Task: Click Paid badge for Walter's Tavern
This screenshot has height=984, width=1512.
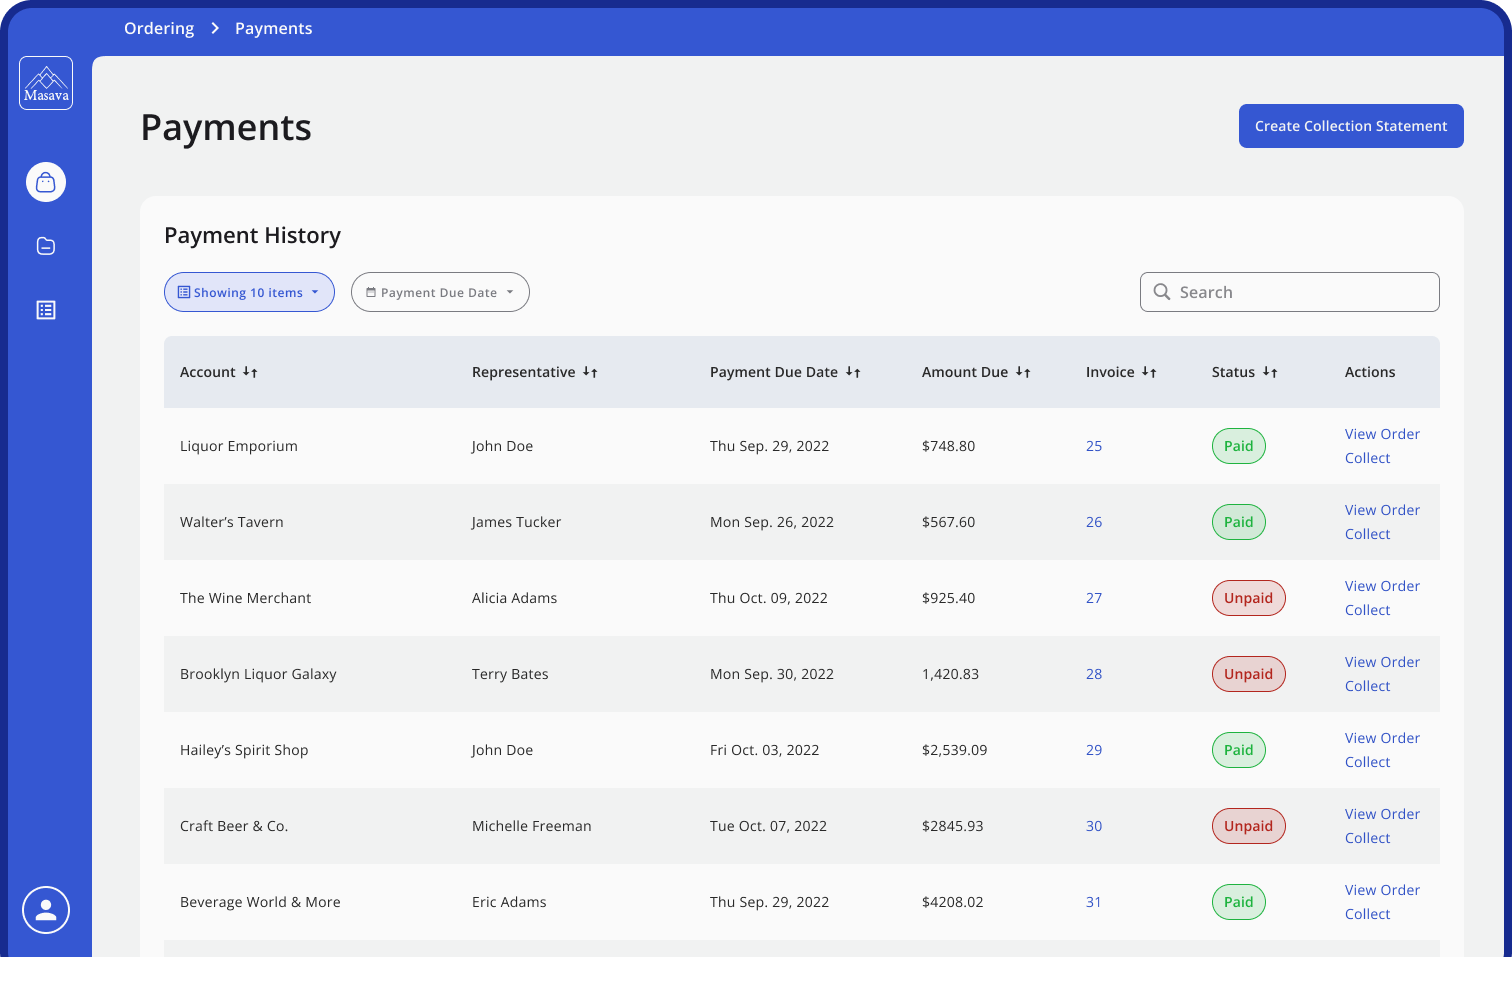Action: [x=1239, y=522]
